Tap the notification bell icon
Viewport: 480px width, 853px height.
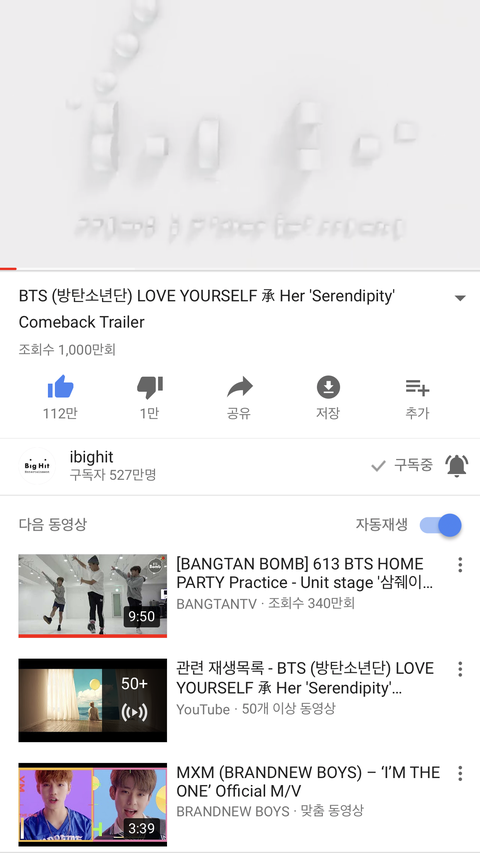(456, 466)
